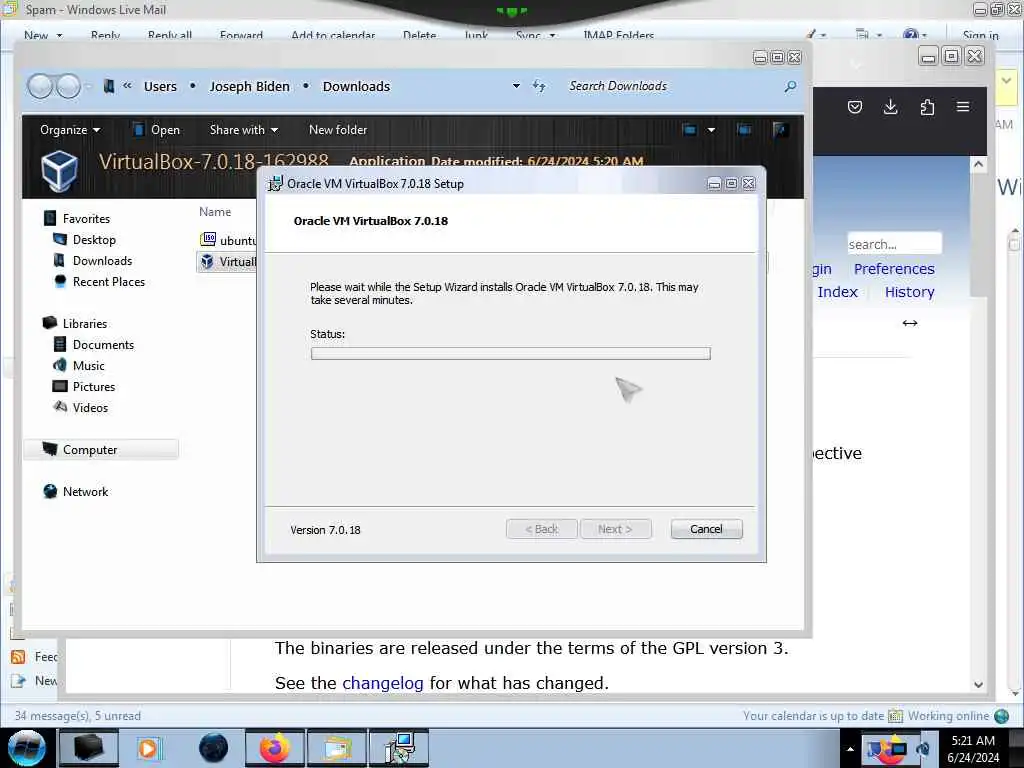Open Firefox hamburger application menu
The image size is (1024, 768).
[x=963, y=106]
